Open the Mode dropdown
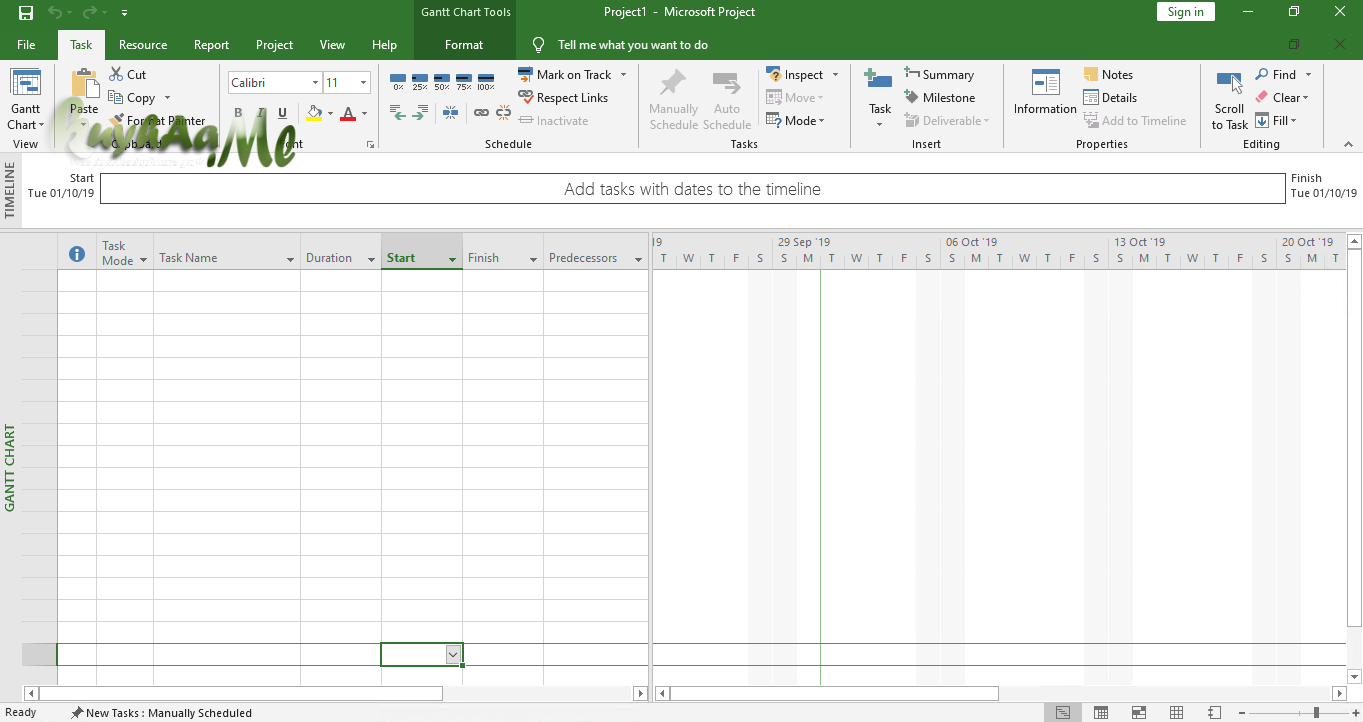Image resolution: width=1363 pixels, height=722 pixels. click(796, 121)
